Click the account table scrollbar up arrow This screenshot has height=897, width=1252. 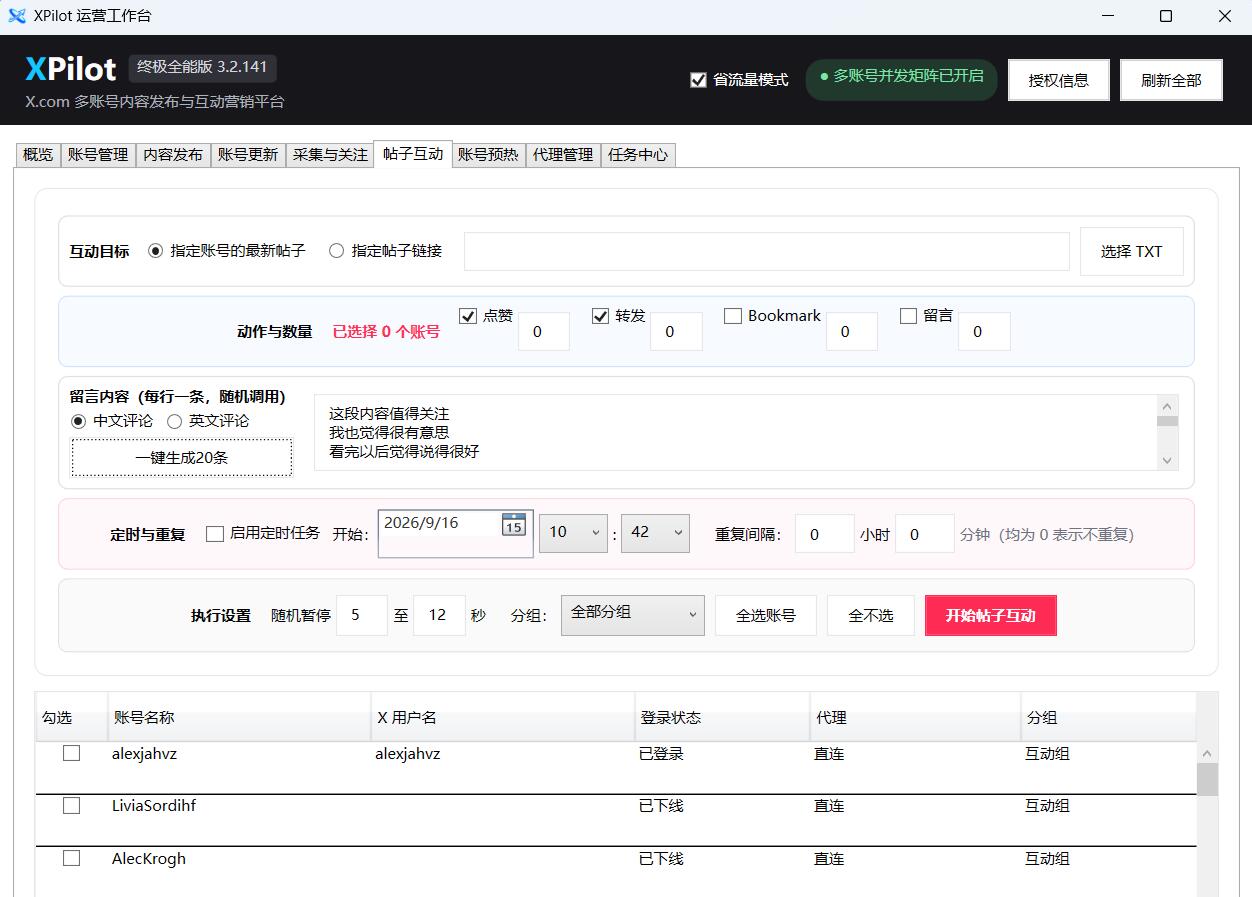pyautogui.click(x=1207, y=753)
